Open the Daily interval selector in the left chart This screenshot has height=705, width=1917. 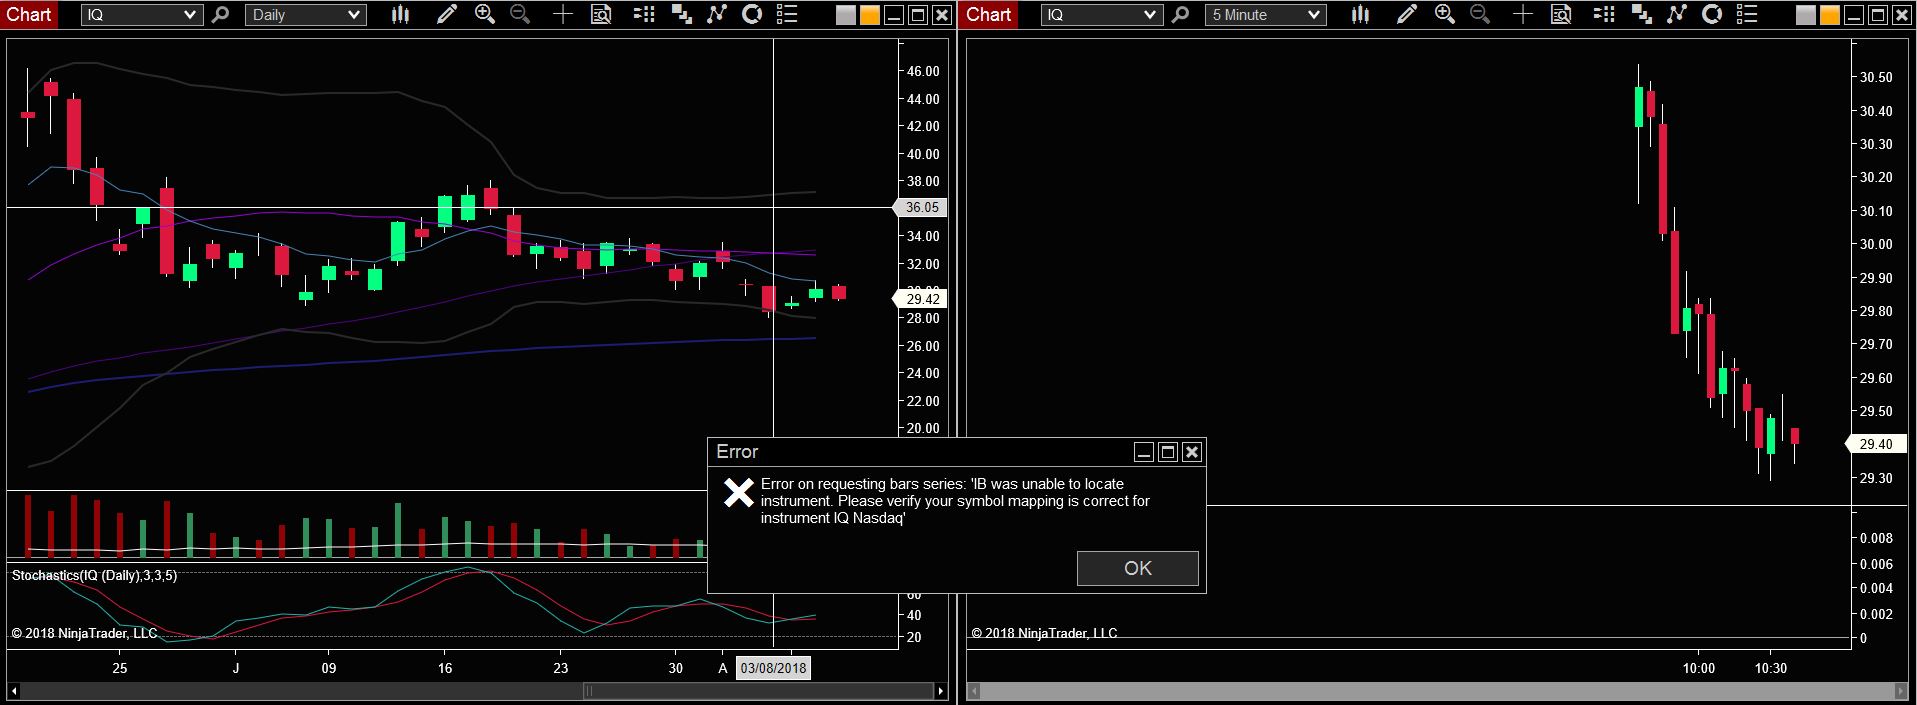tap(305, 15)
